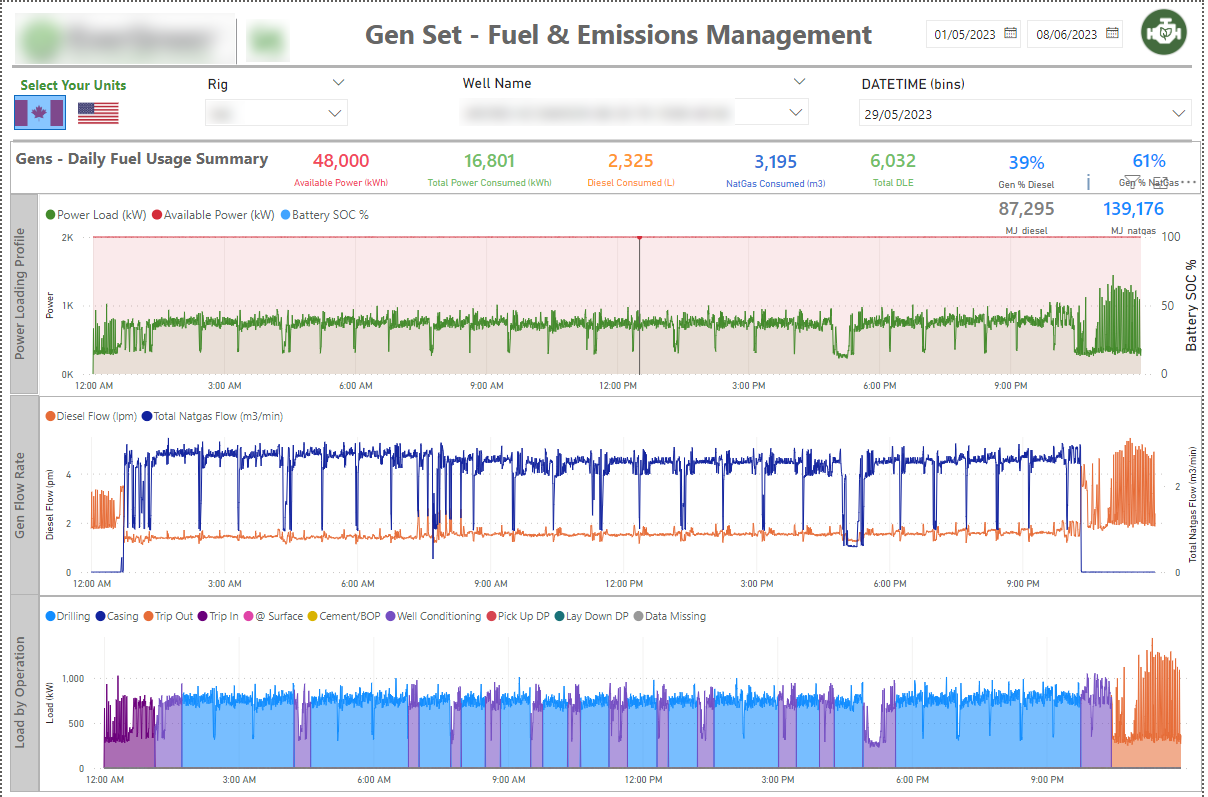
Task: Click the Gens - Daily Fuel Usage Summary title
Action: (x=142, y=159)
